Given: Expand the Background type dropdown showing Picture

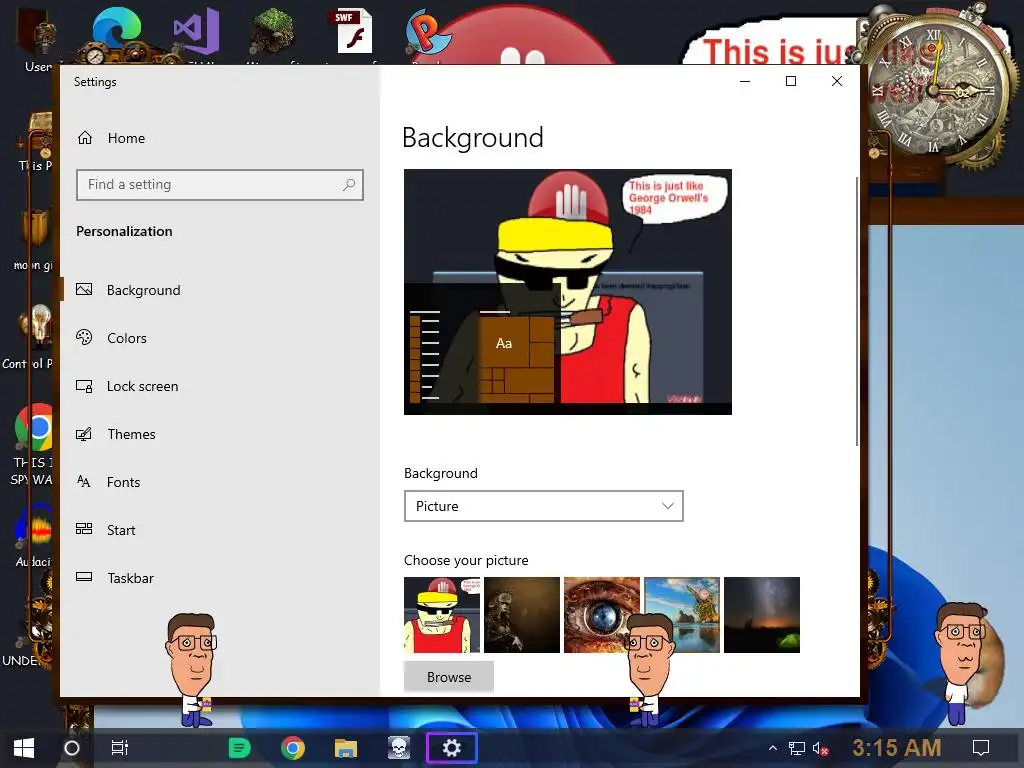Looking at the screenshot, I should 543,506.
